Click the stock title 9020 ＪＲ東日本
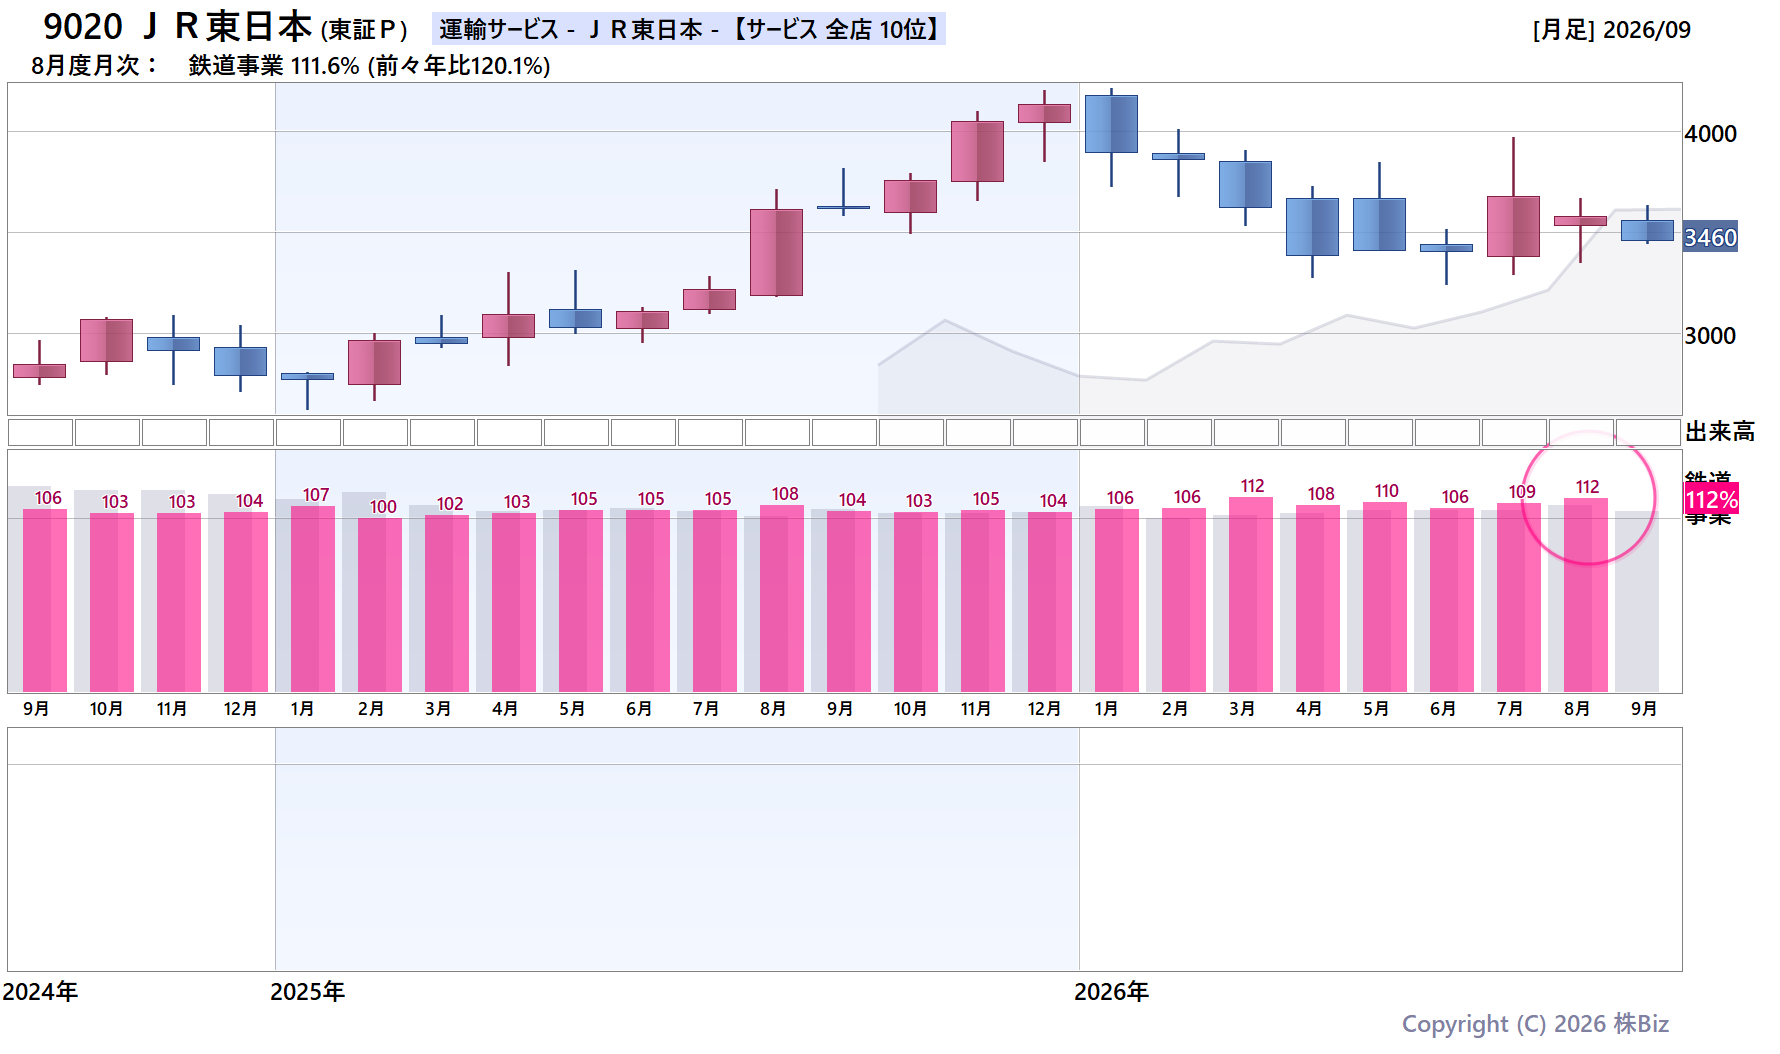This screenshot has height=1054, width=1780. (178, 27)
